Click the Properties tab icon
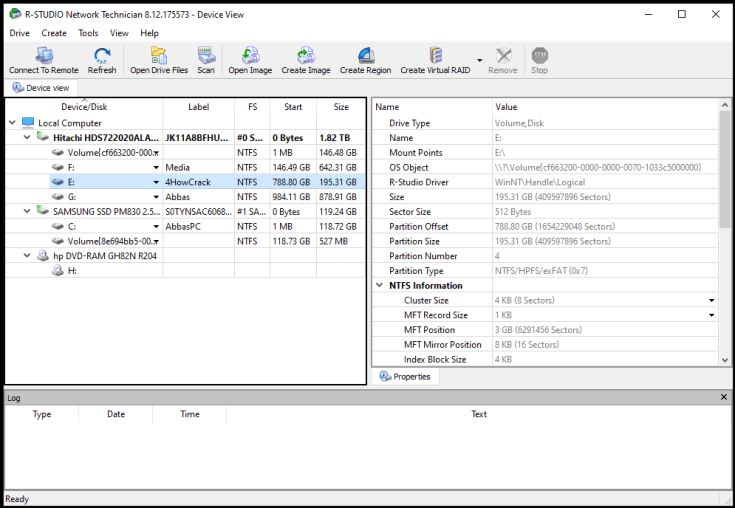Screen dimensions: 735x508 point(385,376)
